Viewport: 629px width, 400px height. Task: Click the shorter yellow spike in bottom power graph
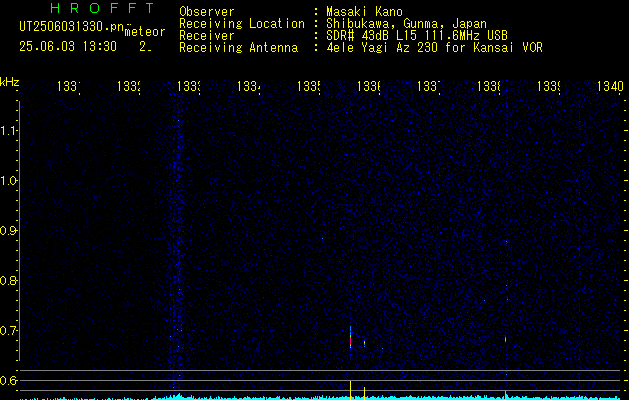click(364, 393)
